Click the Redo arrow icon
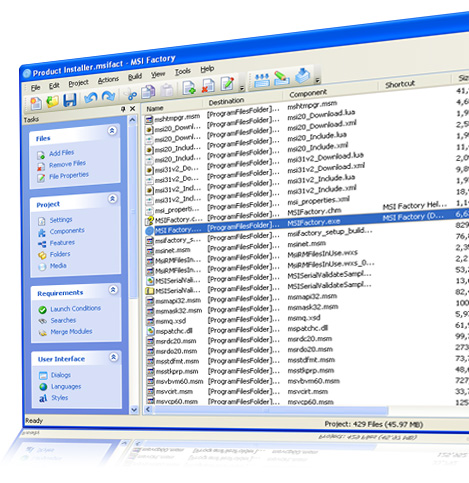Viewport: 469px width, 483px height. [x=108, y=96]
